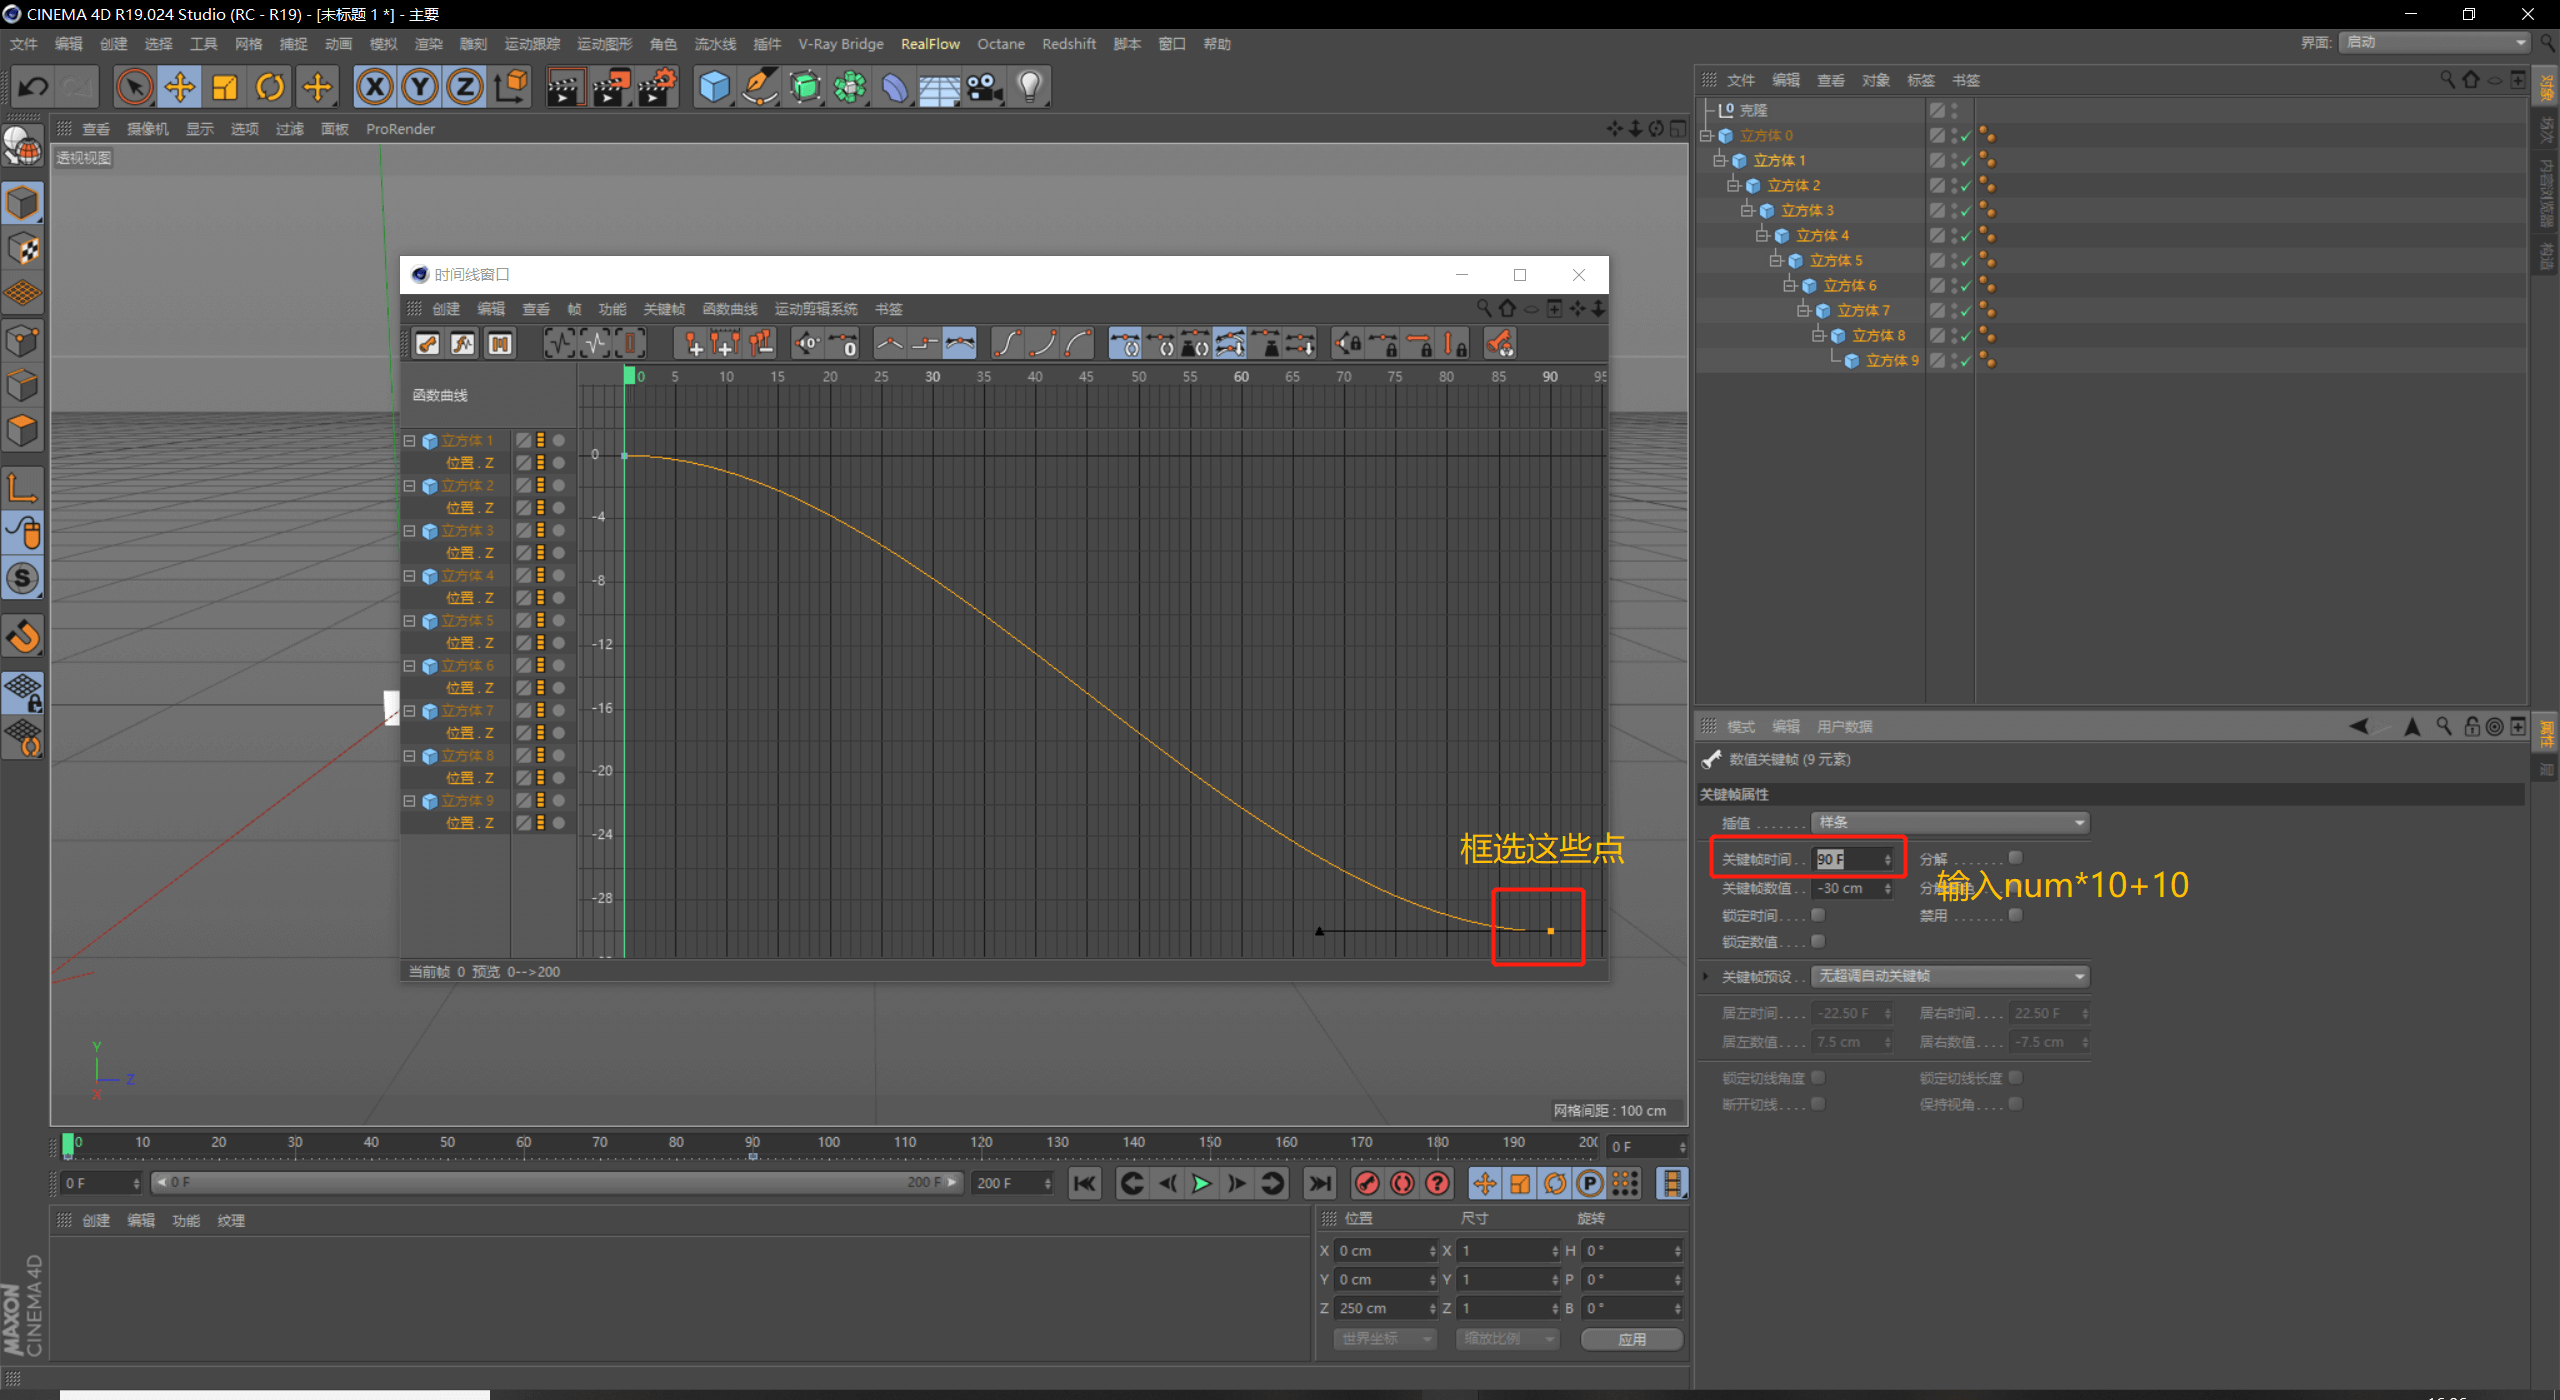The height and width of the screenshot is (1400, 2560).
Task: Activate the Move tool in top toolbar
Action: [180, 87]
